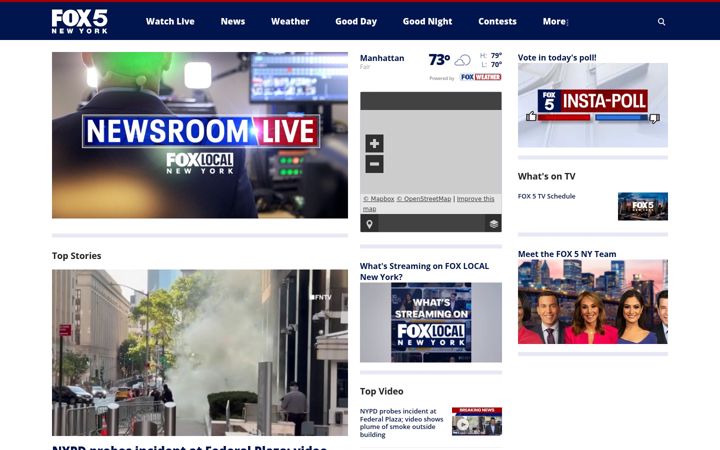Viewport: 720px width, 450px height.
Task: Click the Mapbox attribution link
Action: click(379, 199)
